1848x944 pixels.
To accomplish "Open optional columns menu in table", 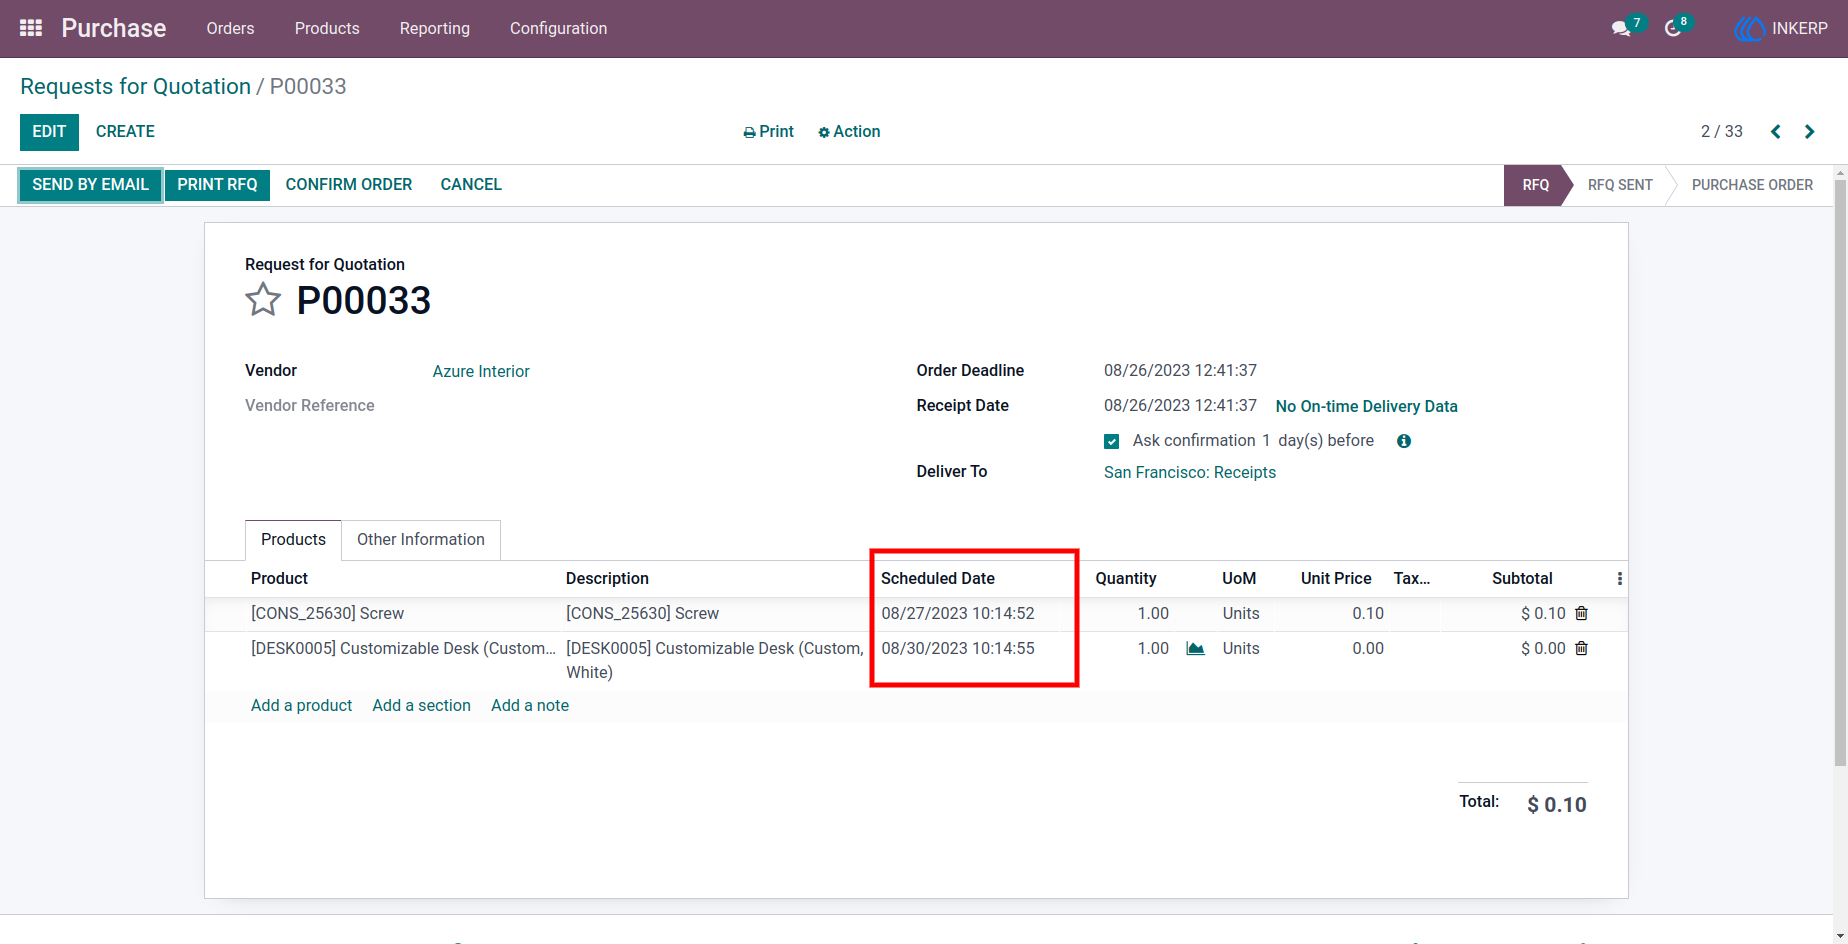I will [1619, 579].
